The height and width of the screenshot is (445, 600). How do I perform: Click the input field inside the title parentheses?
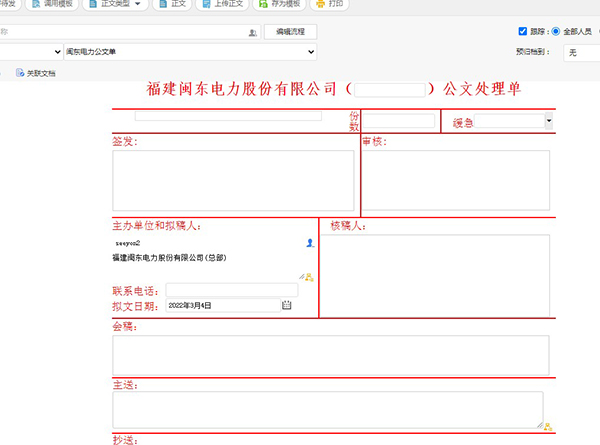click(390, 90)
